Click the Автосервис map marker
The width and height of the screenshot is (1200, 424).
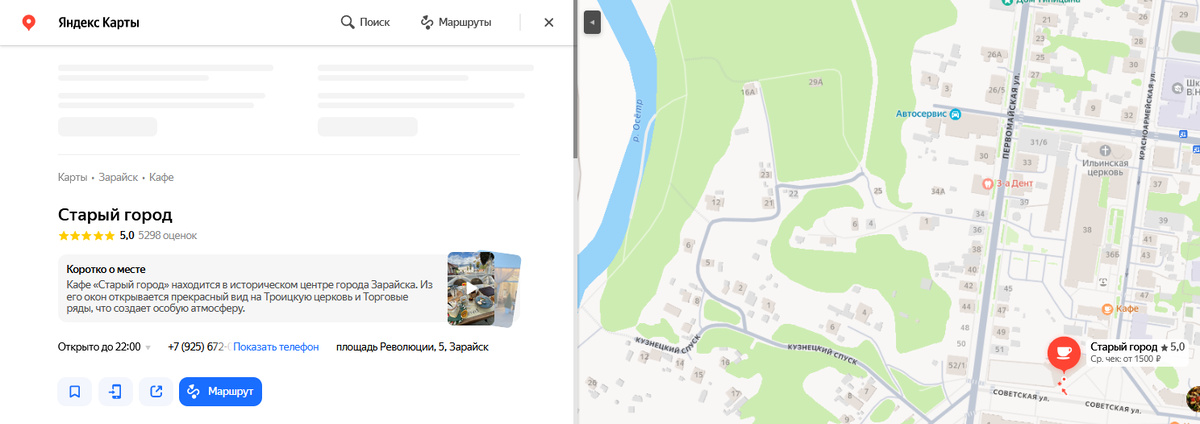956,114
